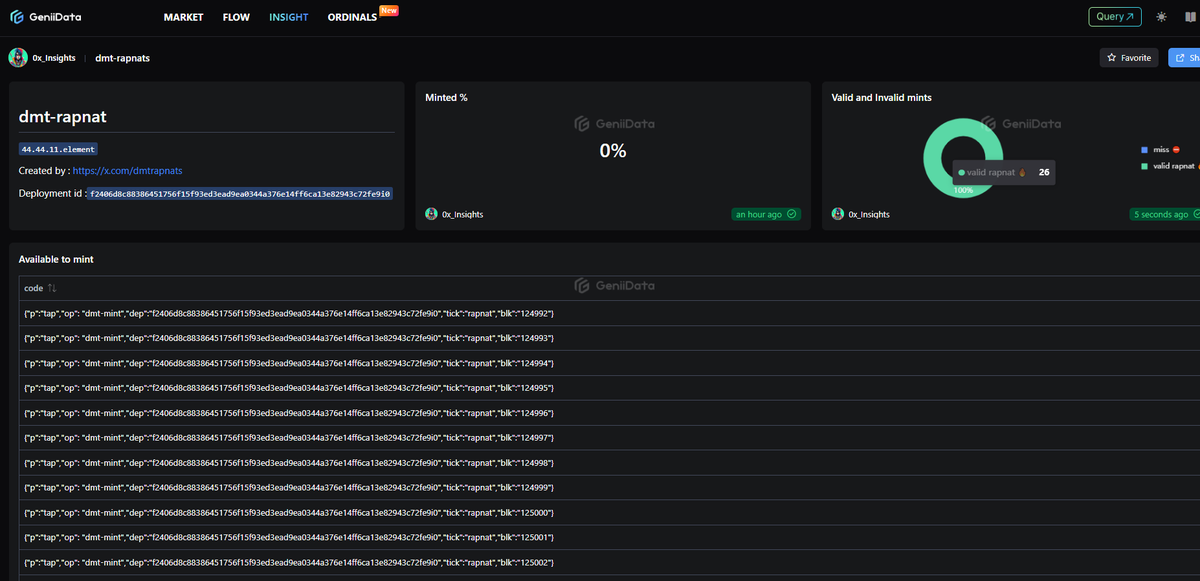This screenshot has width=1200, height=581.
Task: Click the '5 seconds ago' refresh badge
Action: [x=1165, y=214]
